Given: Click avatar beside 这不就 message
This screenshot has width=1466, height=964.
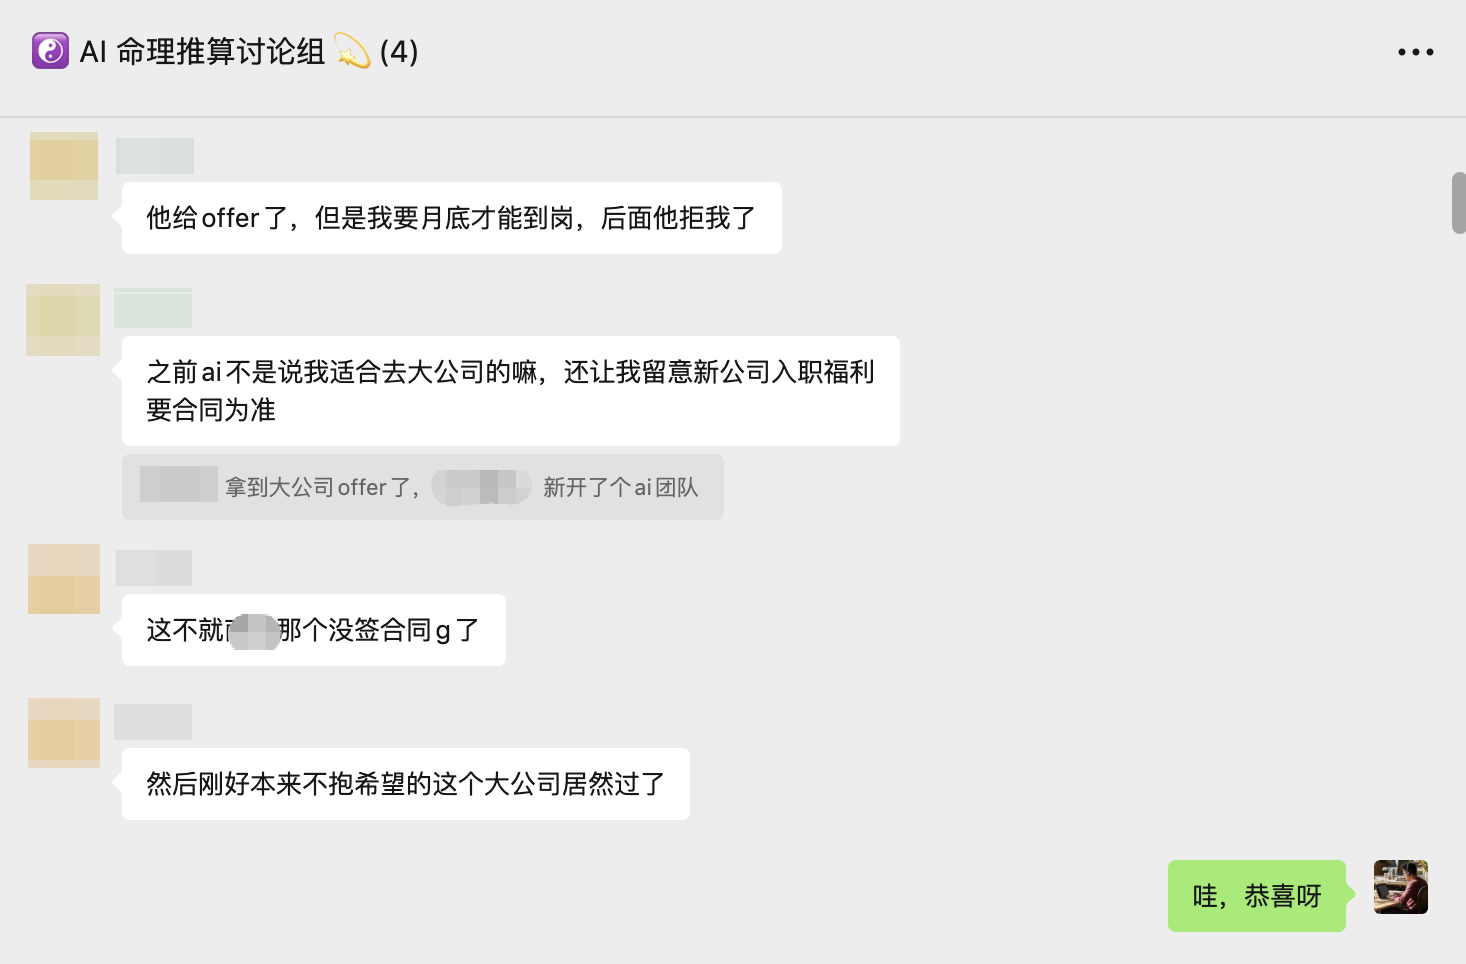Looking at the screenshot, I should pos(64,579).
